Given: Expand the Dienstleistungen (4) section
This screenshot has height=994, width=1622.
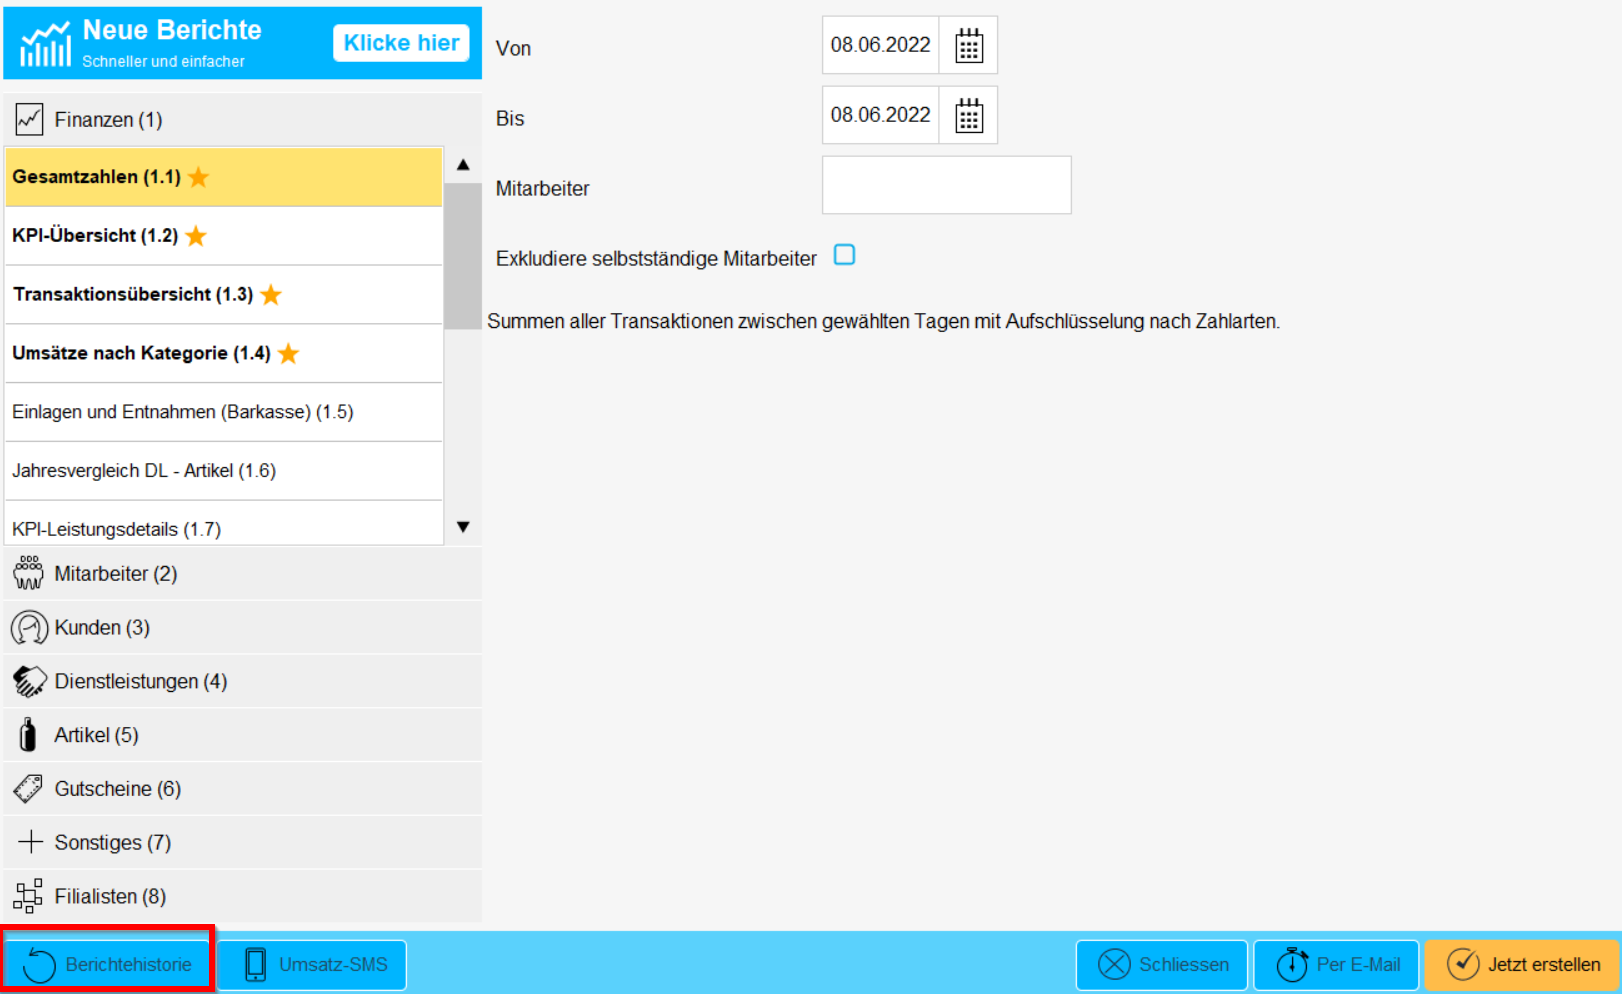Looking at the screenshot, I should 140,682.
